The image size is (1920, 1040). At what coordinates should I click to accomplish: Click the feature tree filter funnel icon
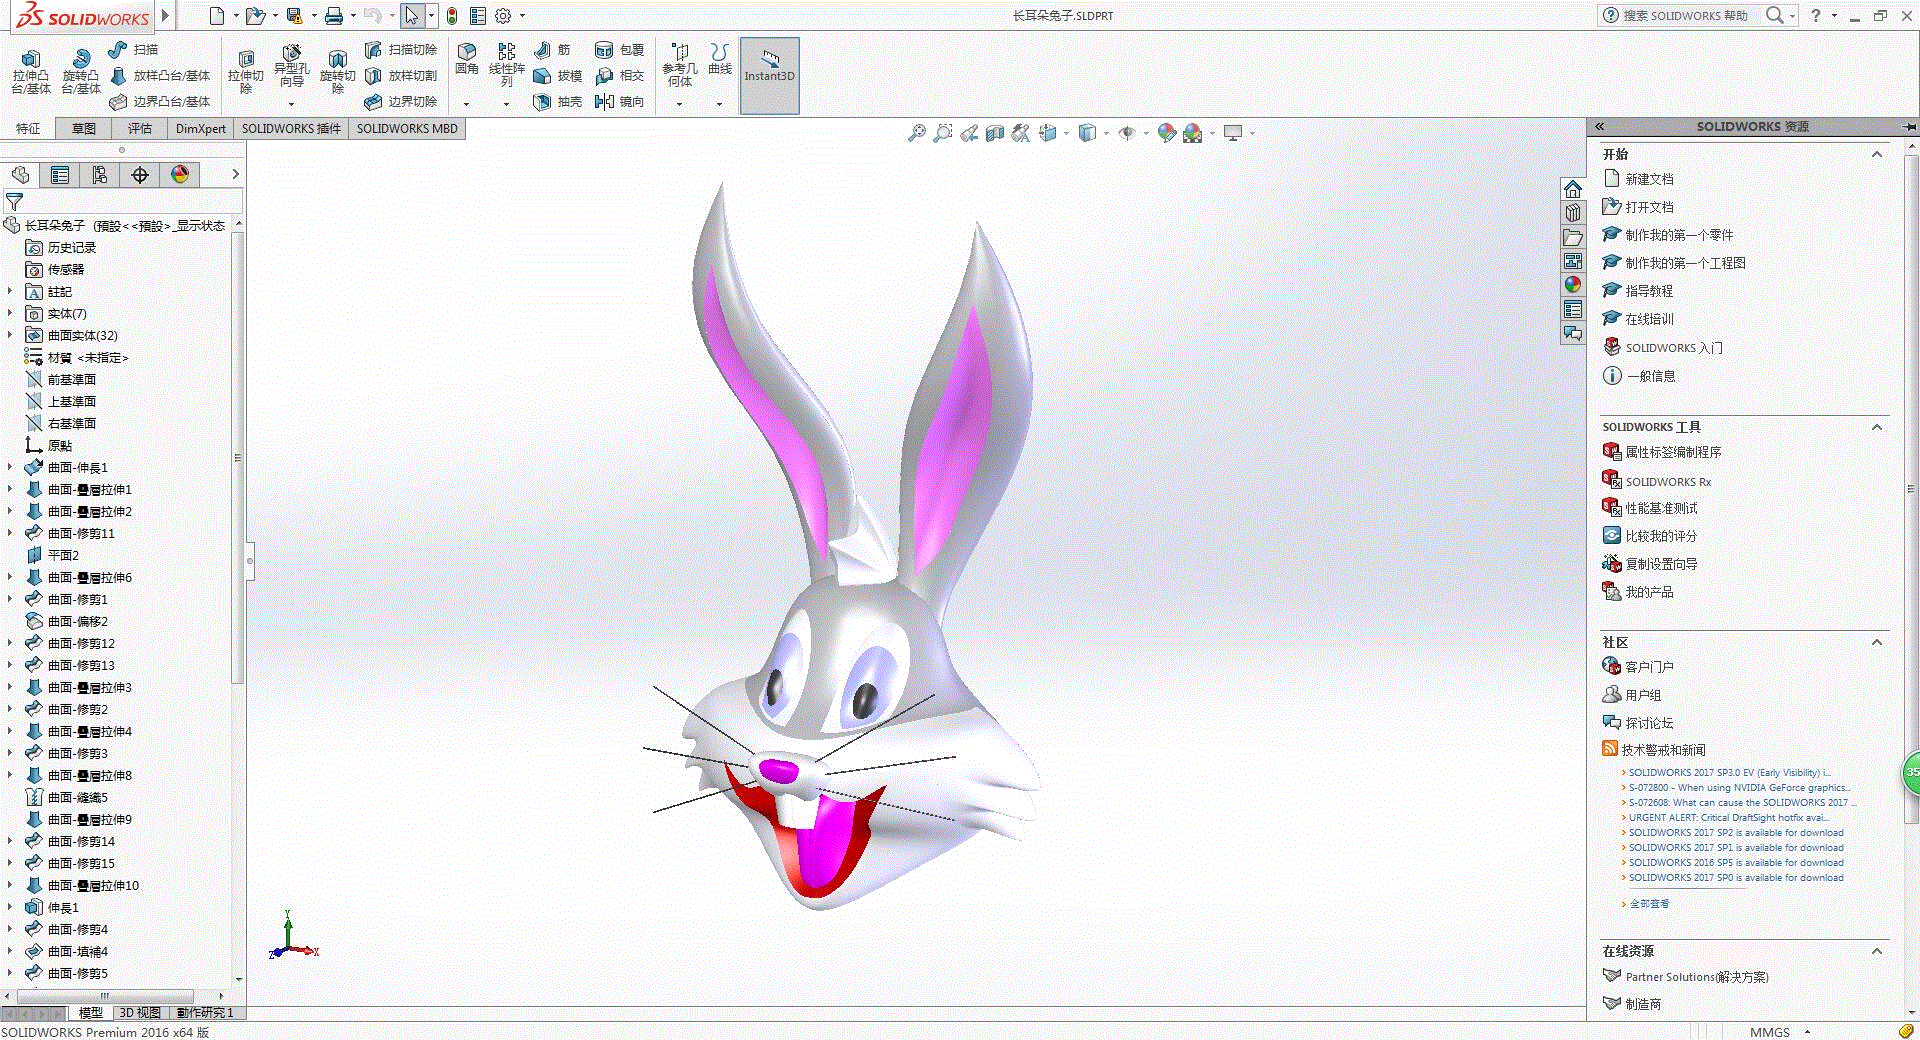click(x=14, y=201)
